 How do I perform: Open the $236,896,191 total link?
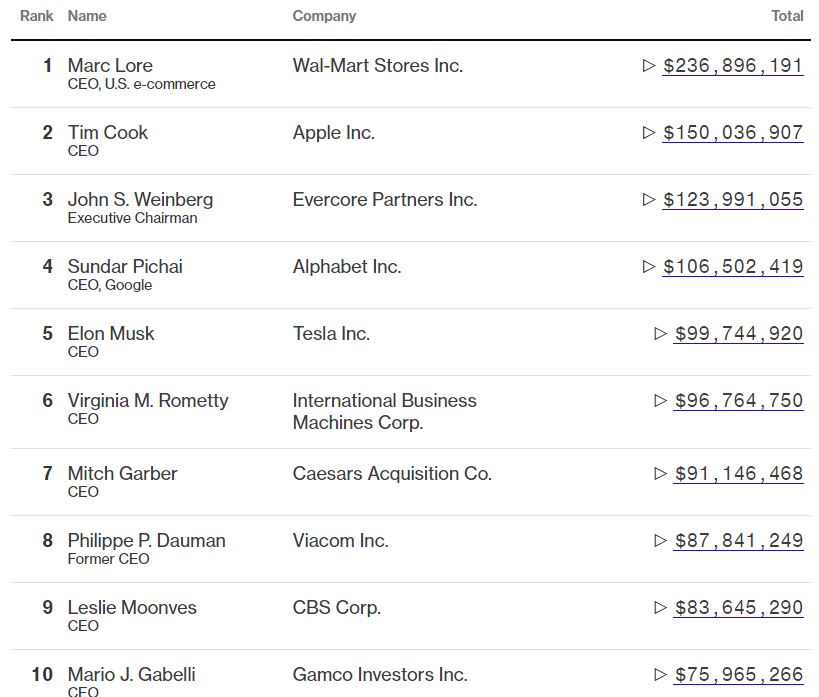click(733, 66)
